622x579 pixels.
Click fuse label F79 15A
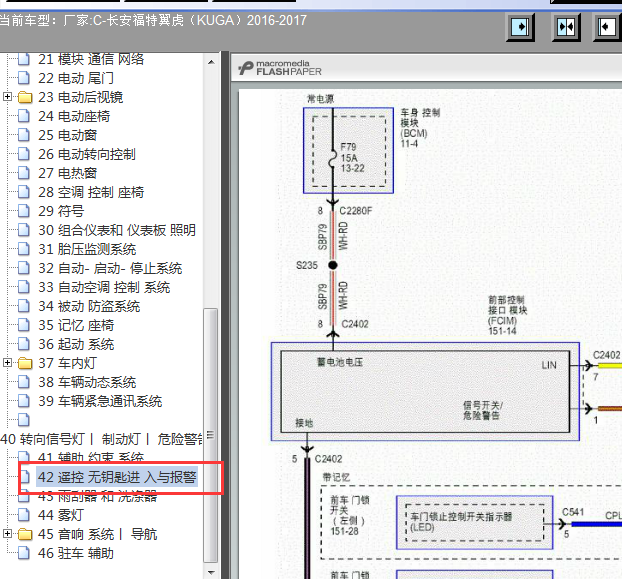[x=349, y=152]
